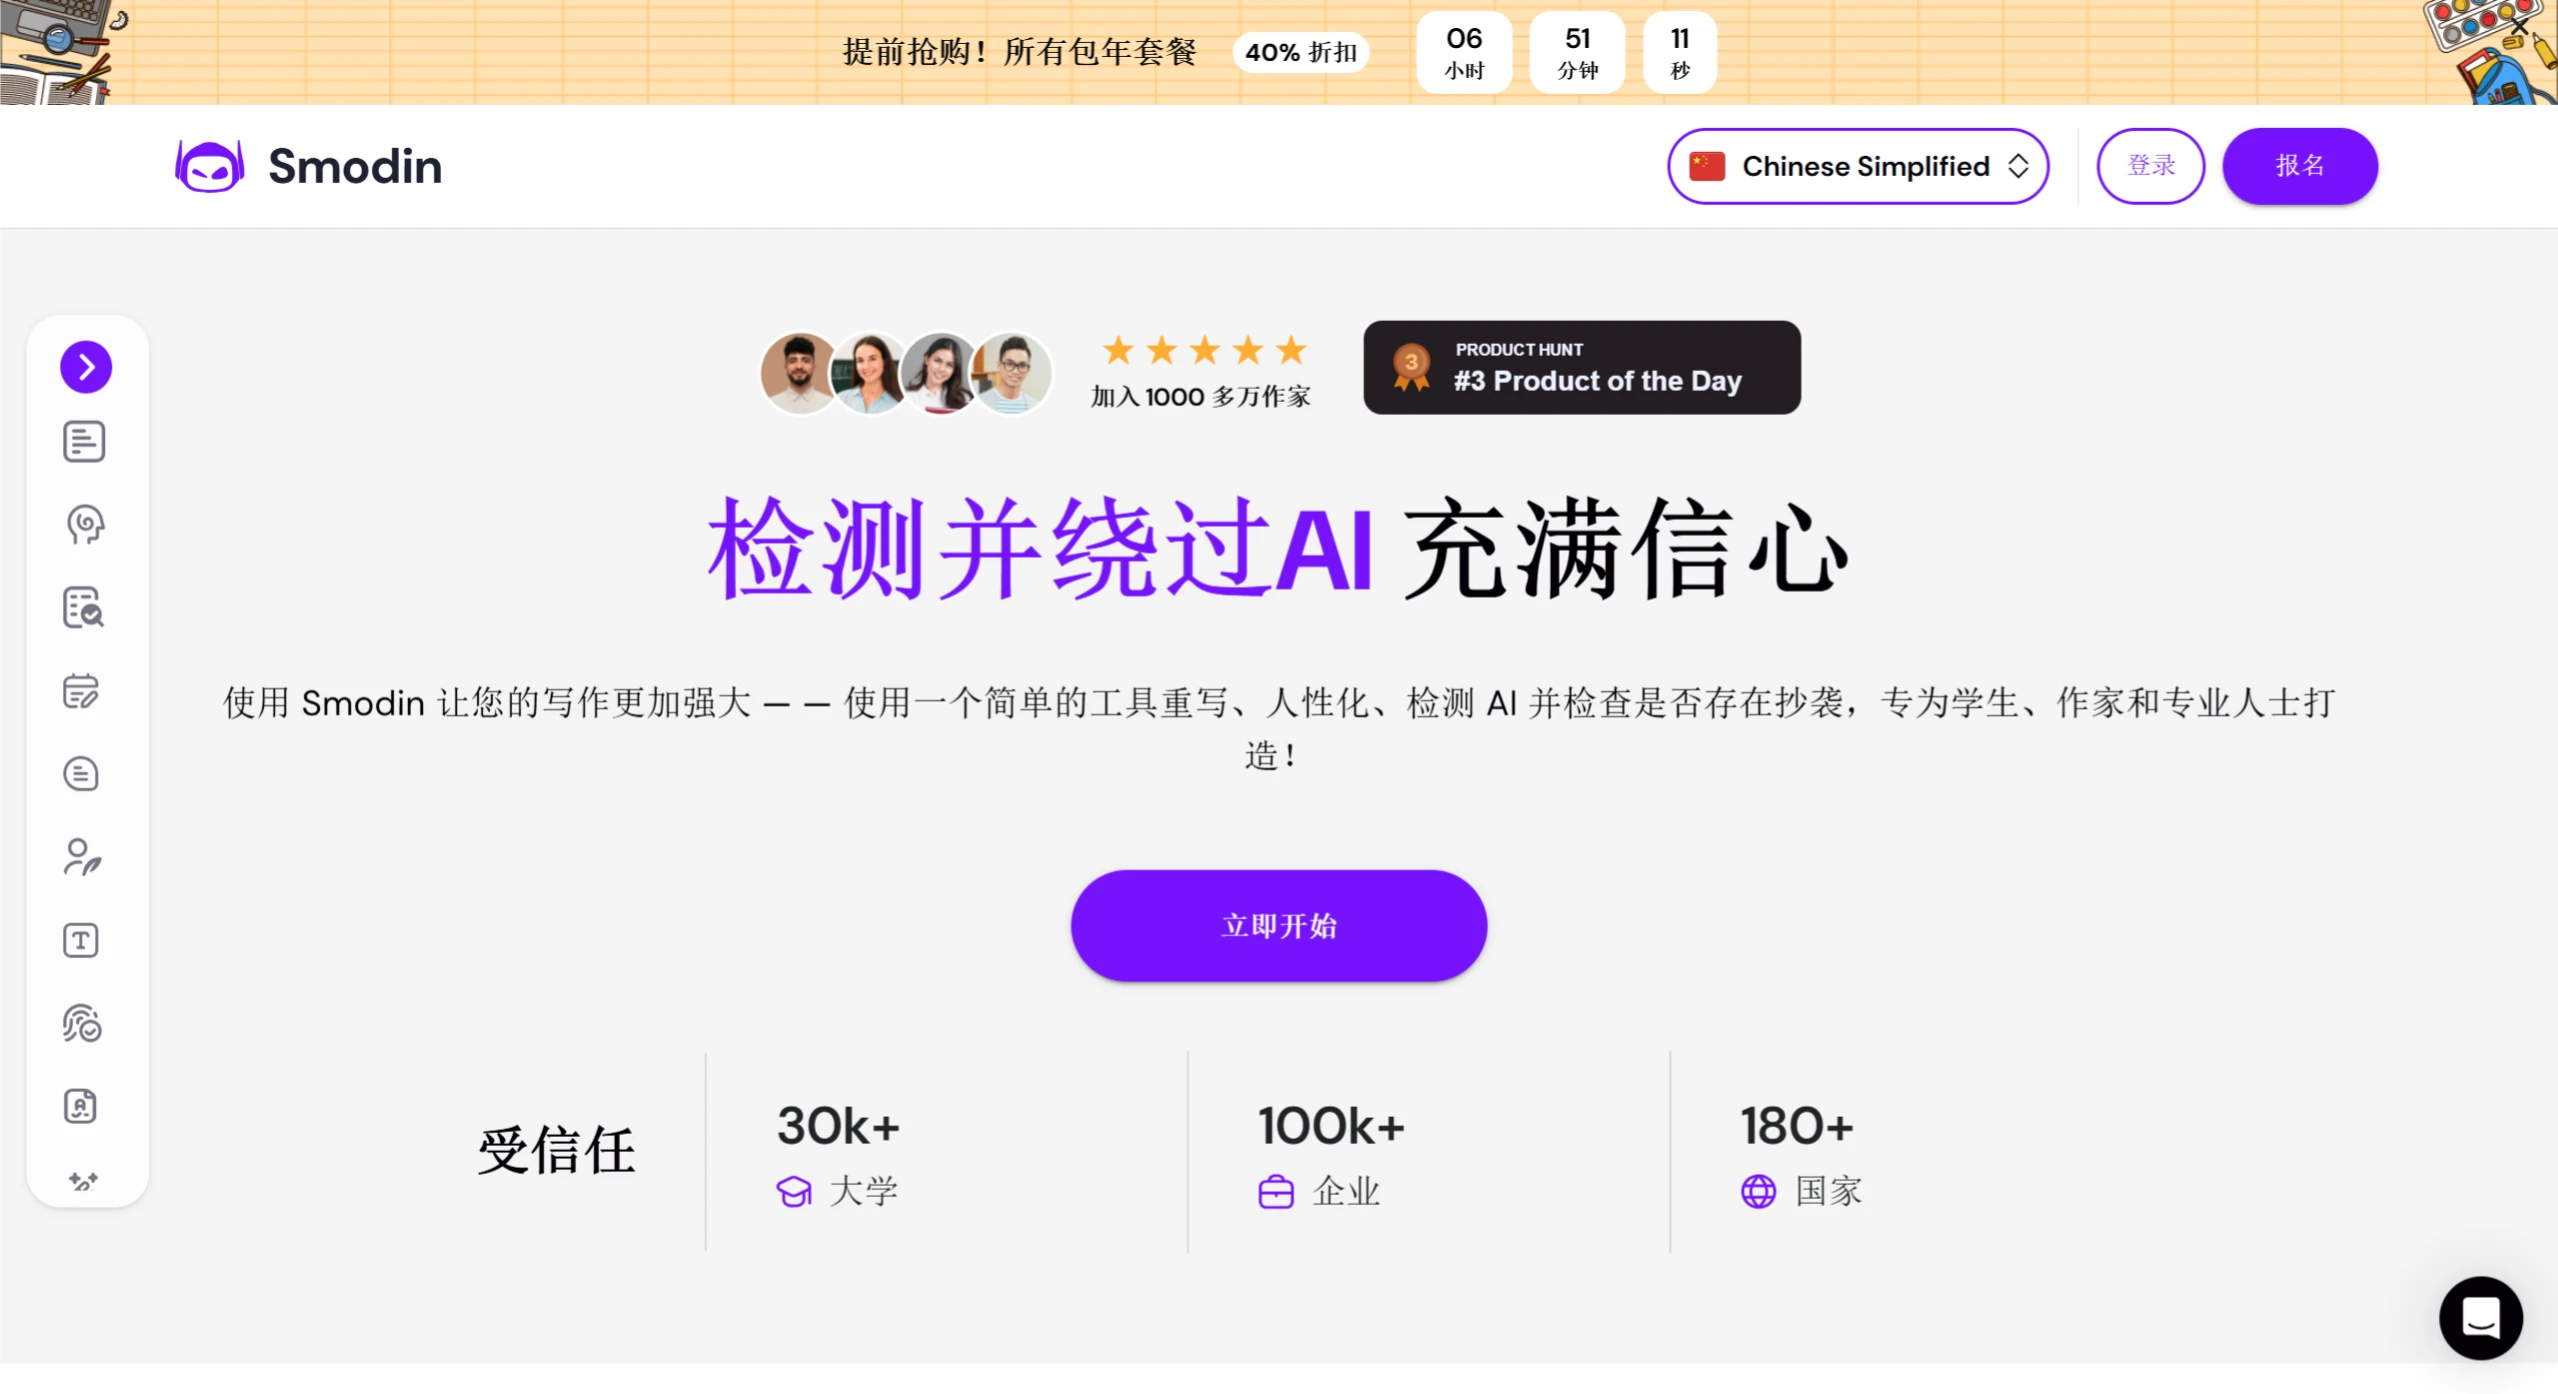Click the 报名 sign-up button
Screen dimensions: 2558x1394
point(2300,166)
